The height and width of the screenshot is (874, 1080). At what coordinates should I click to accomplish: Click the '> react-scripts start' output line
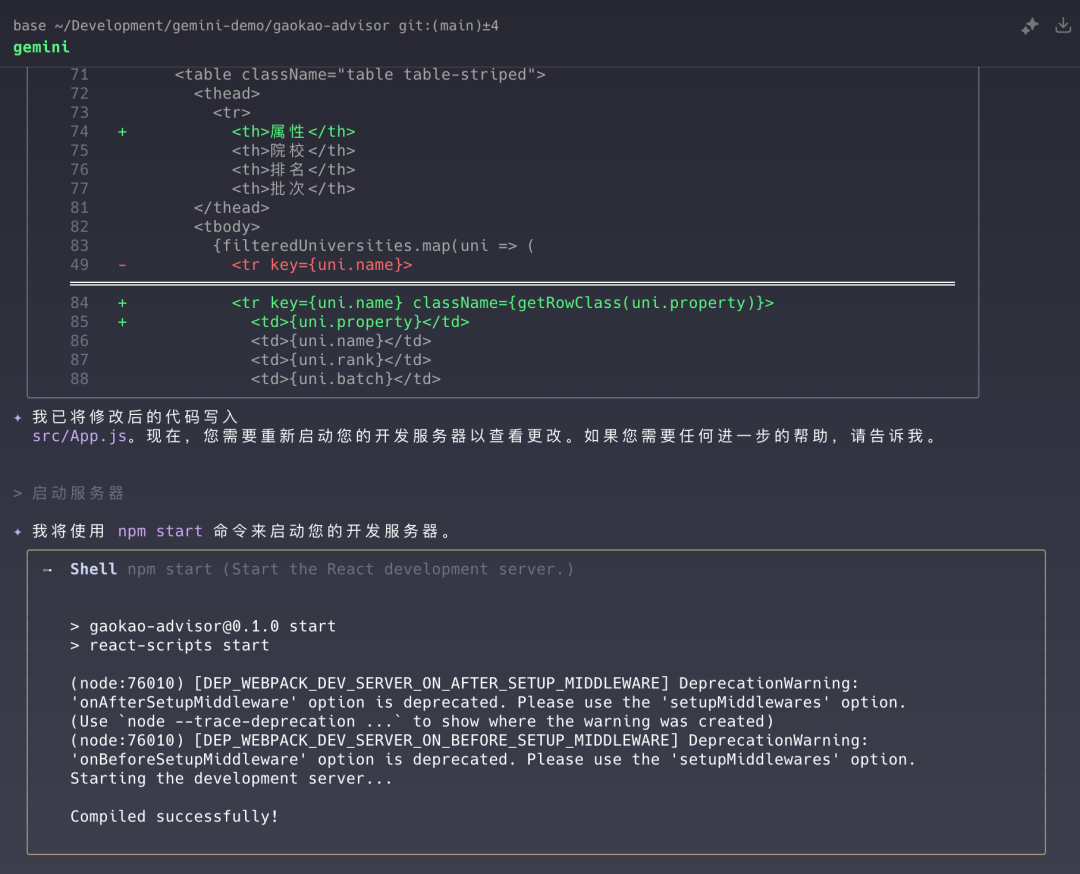pos(169,646)
